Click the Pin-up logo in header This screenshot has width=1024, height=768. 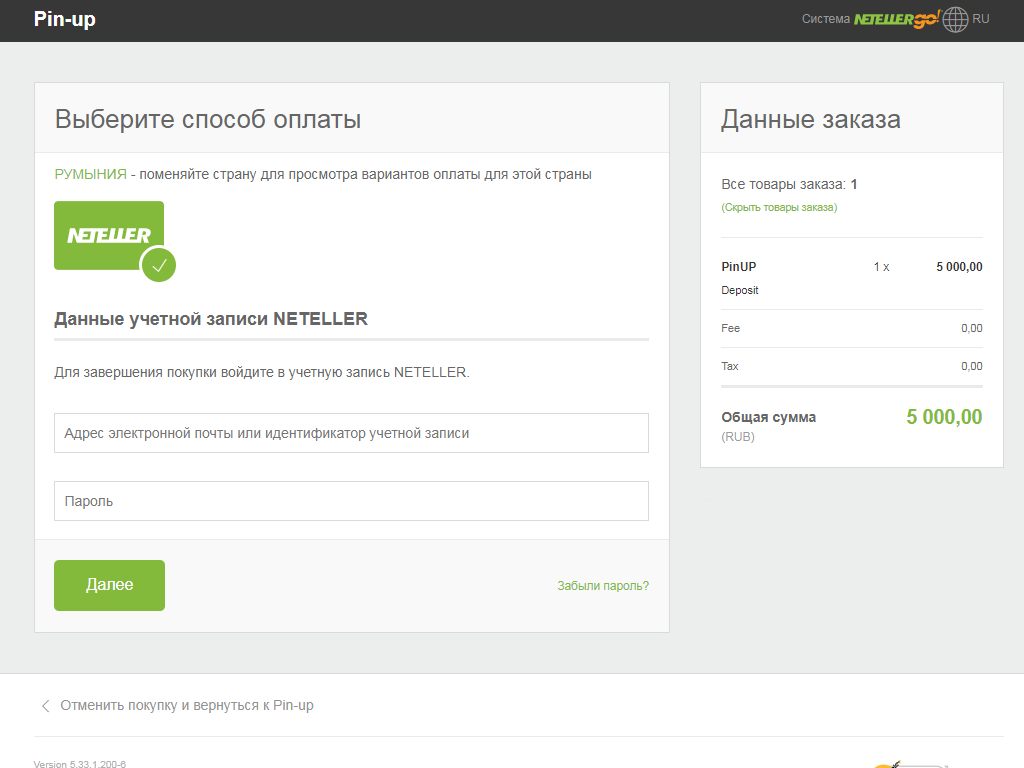[65, 19]
